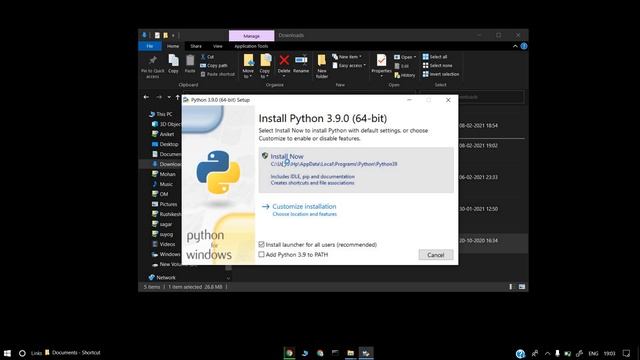
Task: Open Explorer Help blue question icon
Action: coord(524,46)
